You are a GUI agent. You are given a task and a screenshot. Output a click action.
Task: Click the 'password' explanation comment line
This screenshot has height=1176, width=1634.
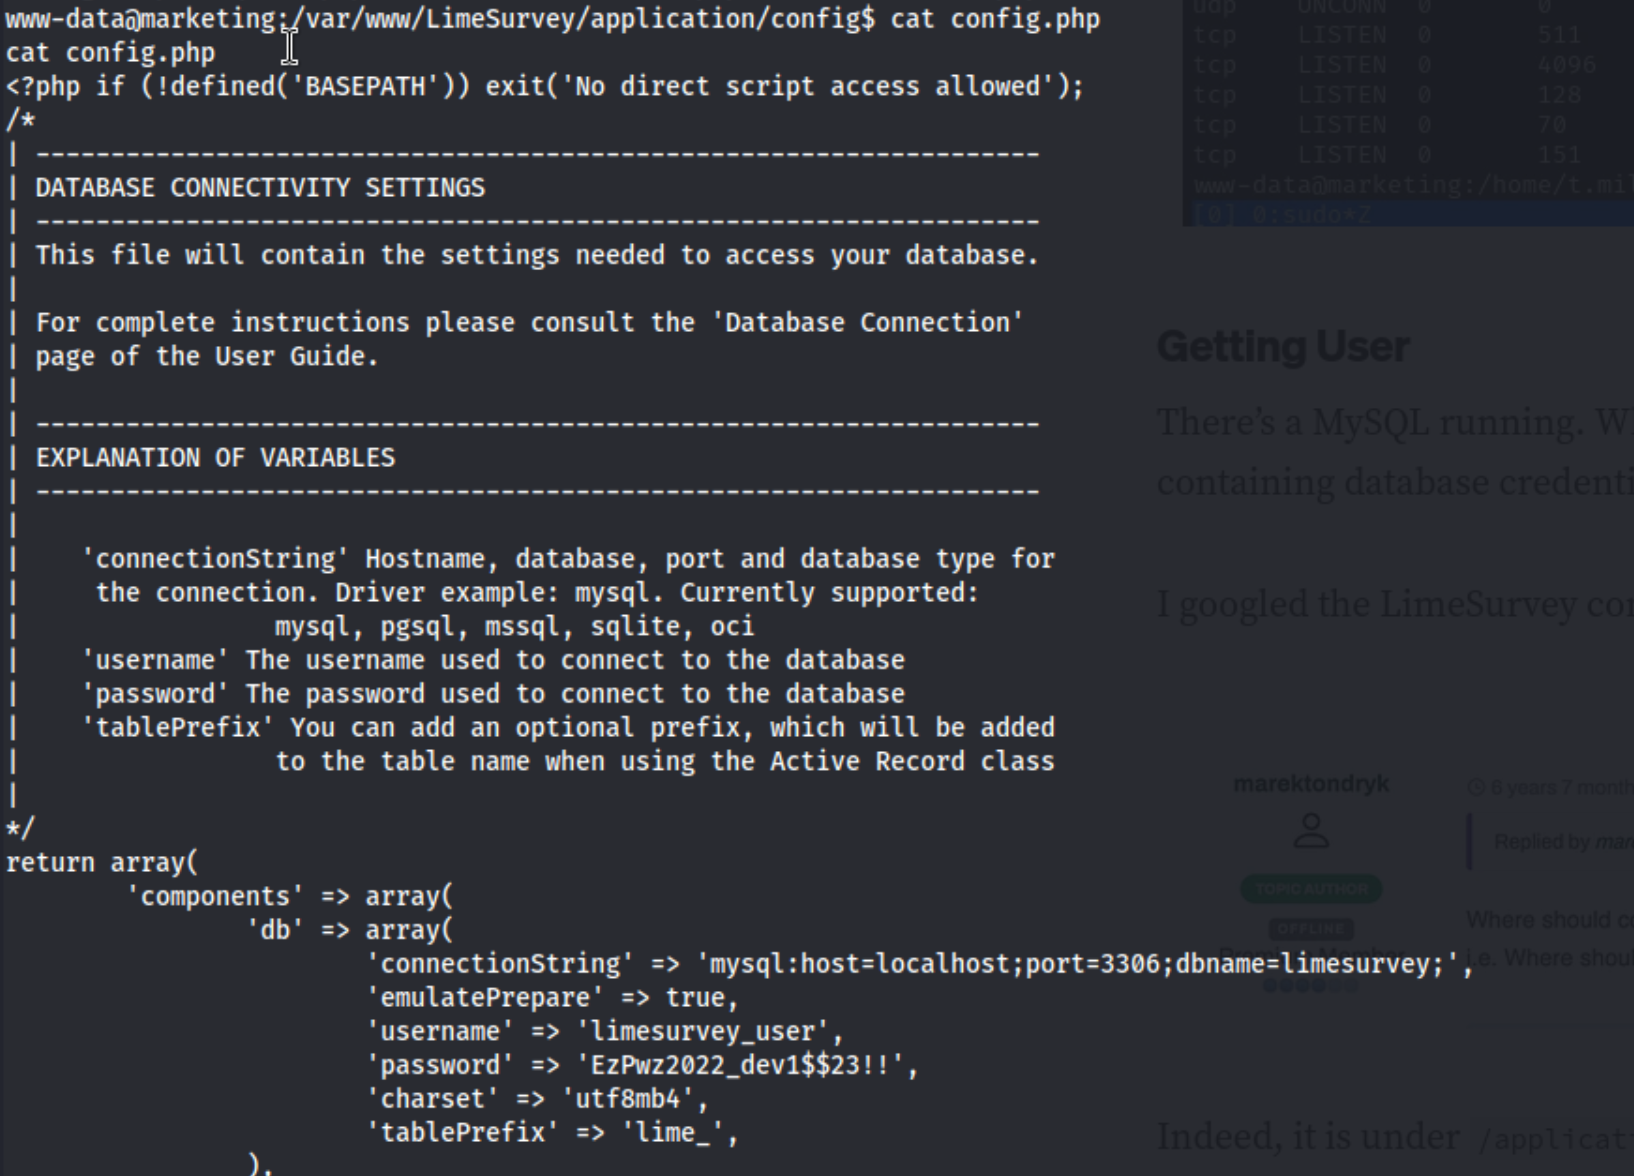pyautogui.click(x=493, y=695)
